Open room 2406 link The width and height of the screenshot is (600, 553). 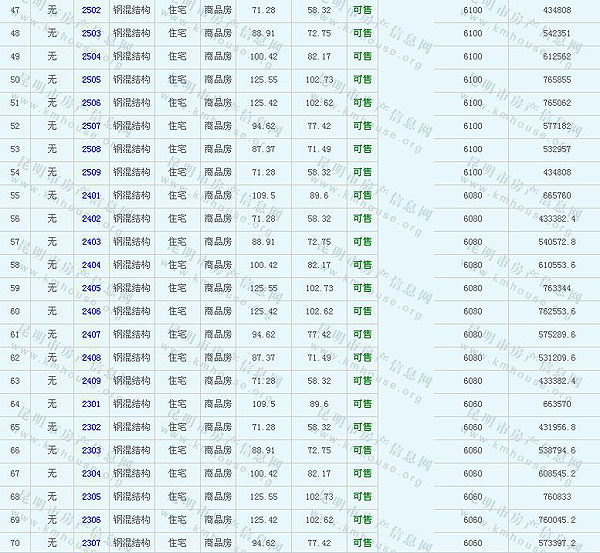click(x=91, y=311)
